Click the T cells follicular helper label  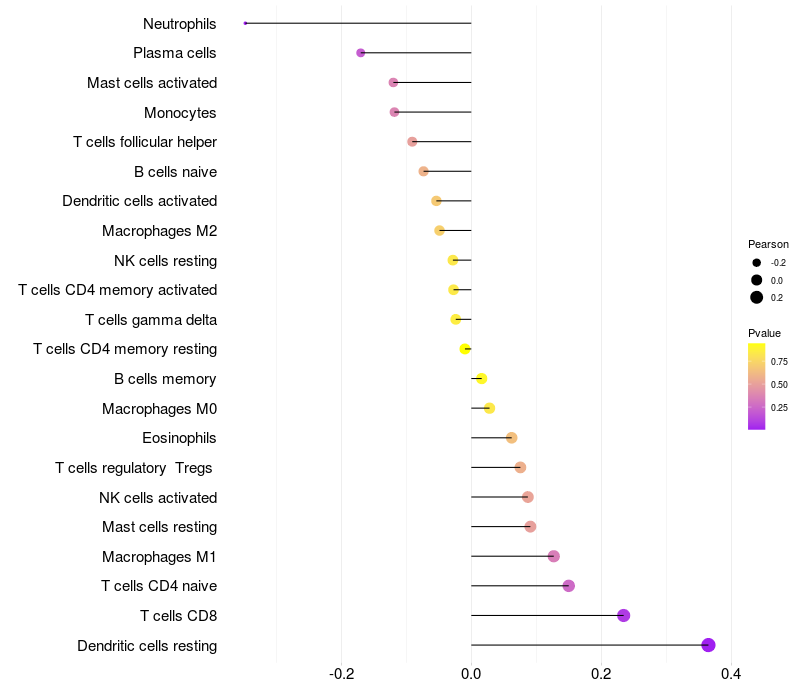point(145,142)
